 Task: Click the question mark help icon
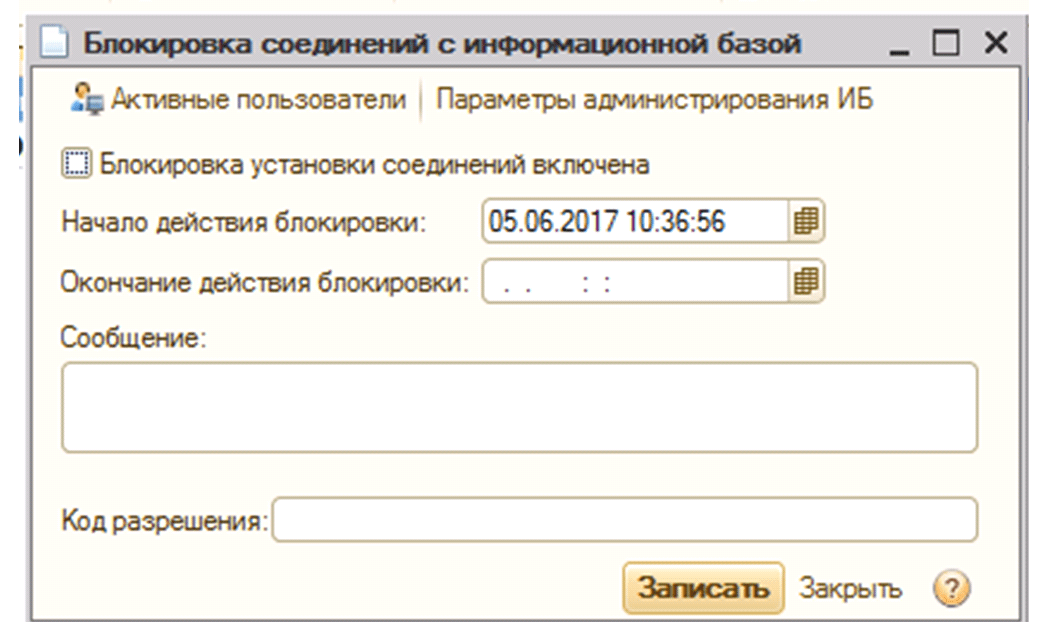952,590
